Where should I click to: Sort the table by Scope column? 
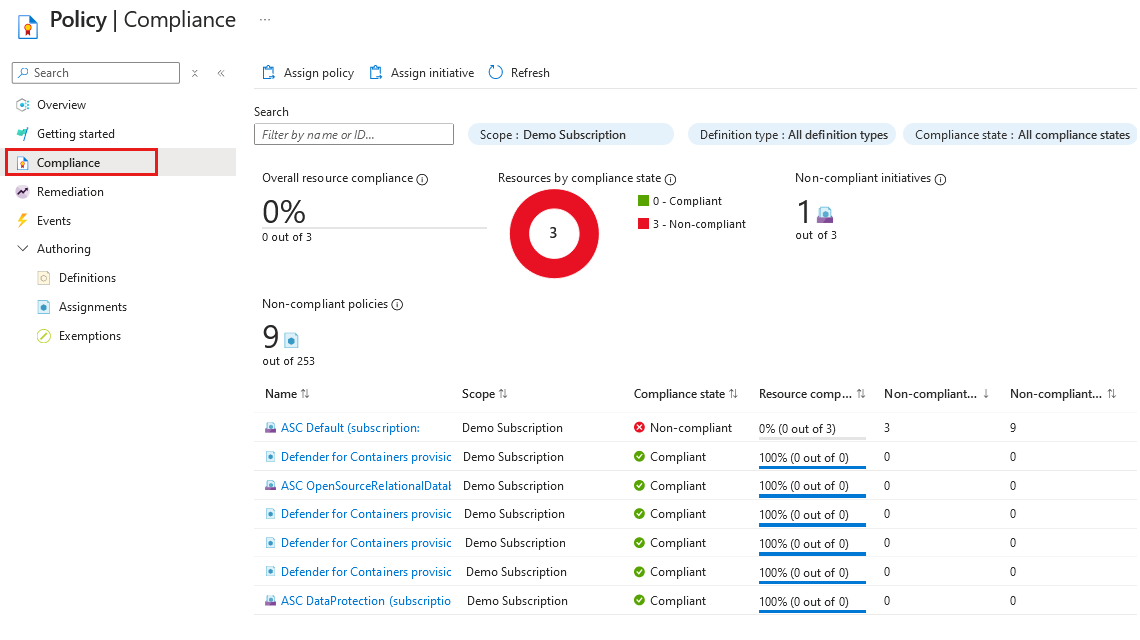pyautogui.click(x=484, y=393)
